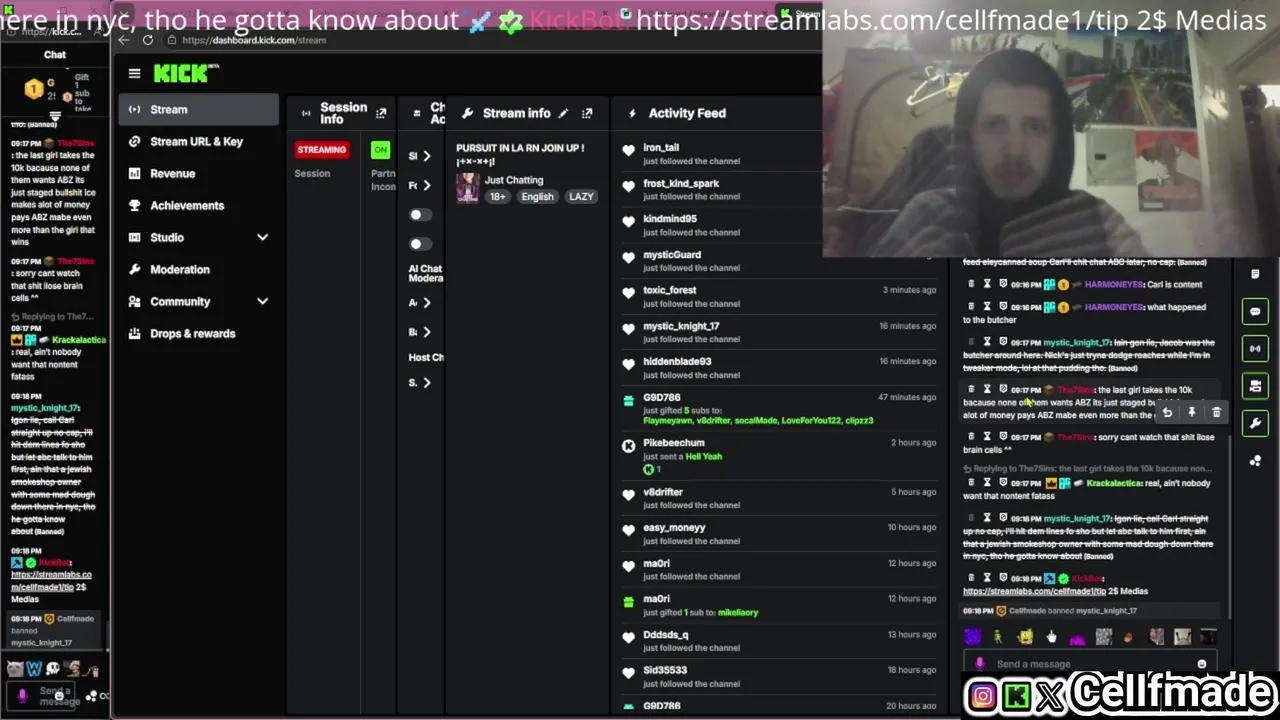The width and height of the screenshot is (1280, 720).
Task: Pop out the Stream info panel
Action: point(587,114)
